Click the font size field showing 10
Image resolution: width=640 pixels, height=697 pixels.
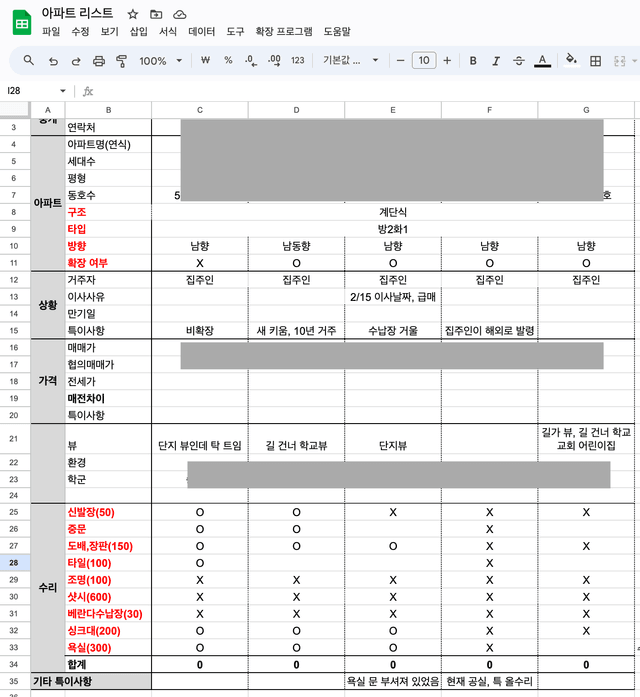[424, 60]
